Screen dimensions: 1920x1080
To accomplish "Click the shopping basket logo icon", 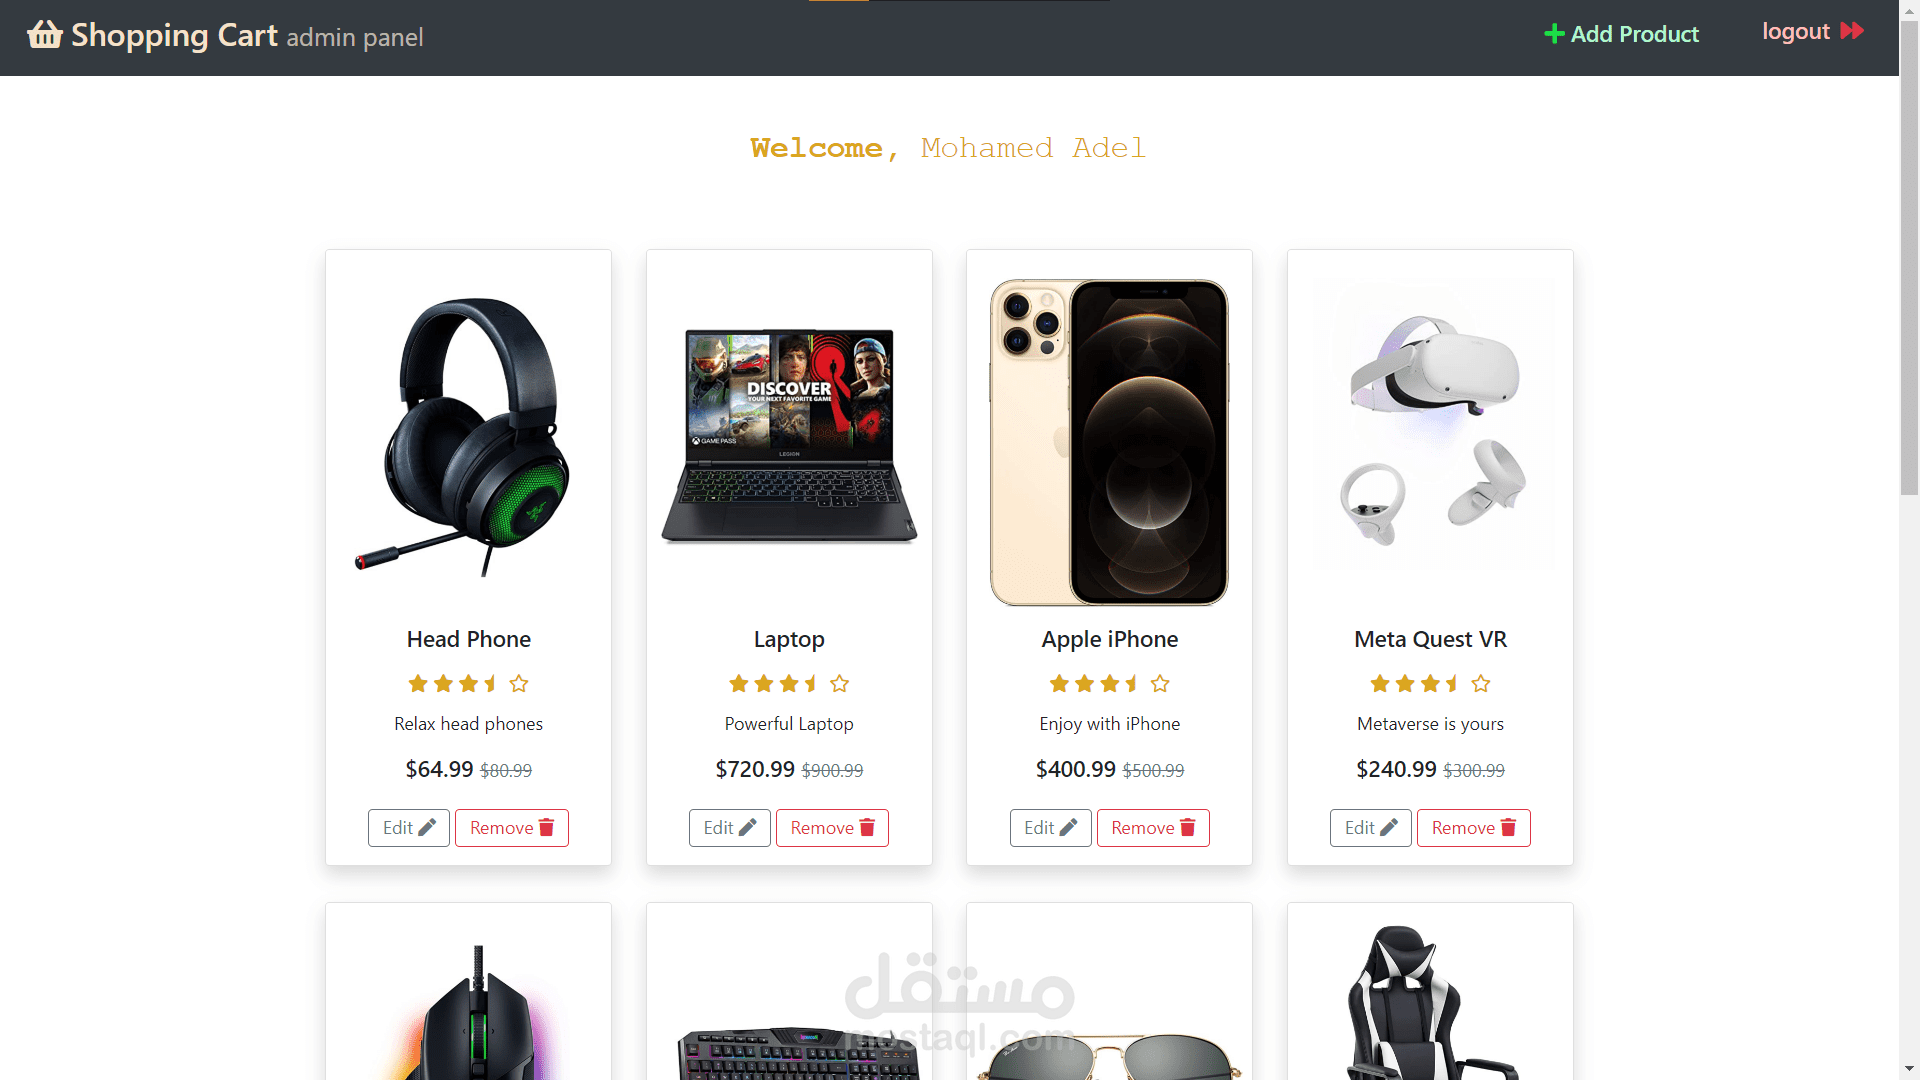I will tap(45, 34).
